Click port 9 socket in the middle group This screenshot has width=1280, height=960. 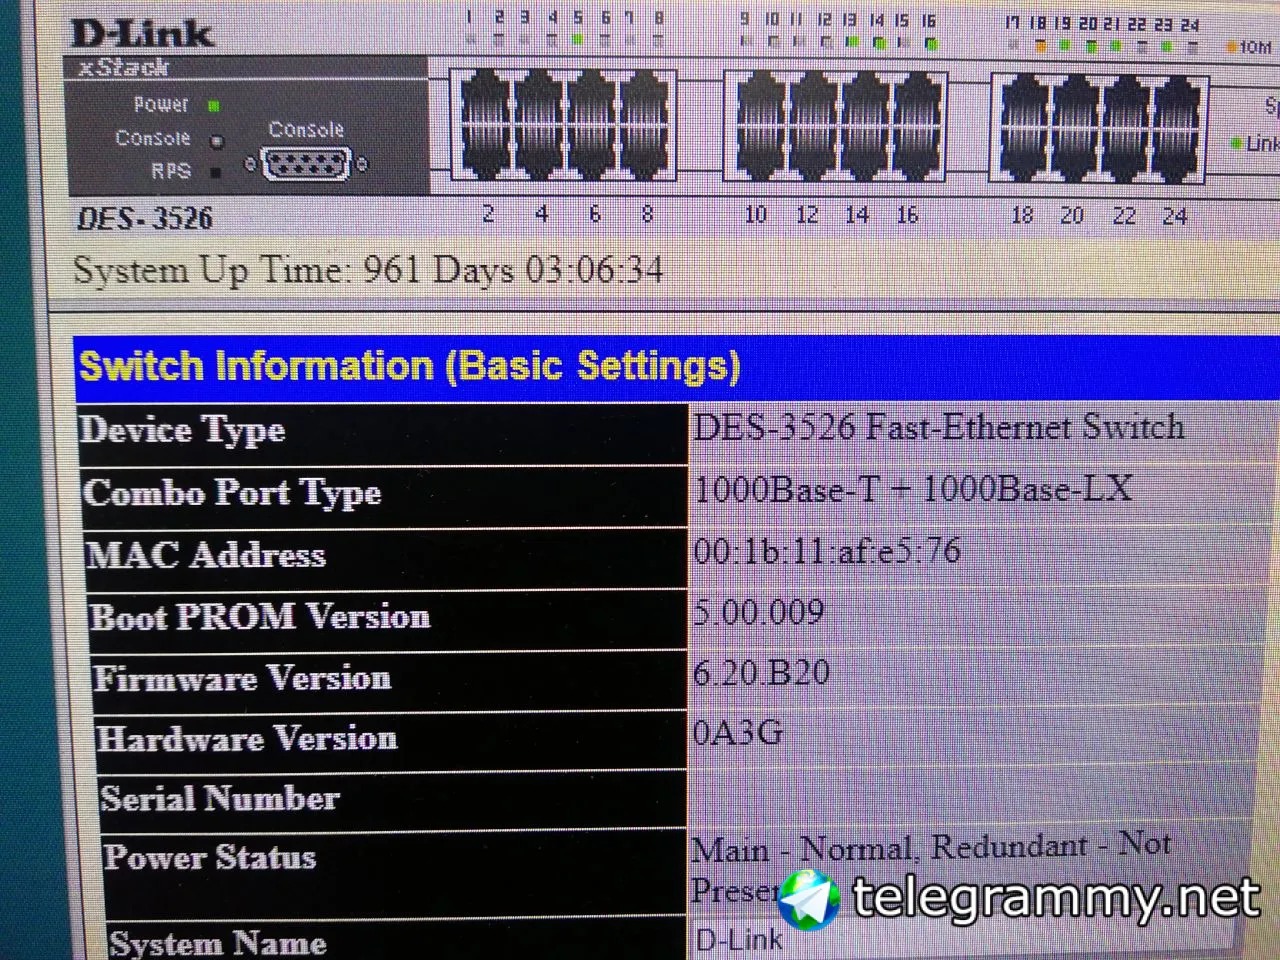(x=761, y=100)
